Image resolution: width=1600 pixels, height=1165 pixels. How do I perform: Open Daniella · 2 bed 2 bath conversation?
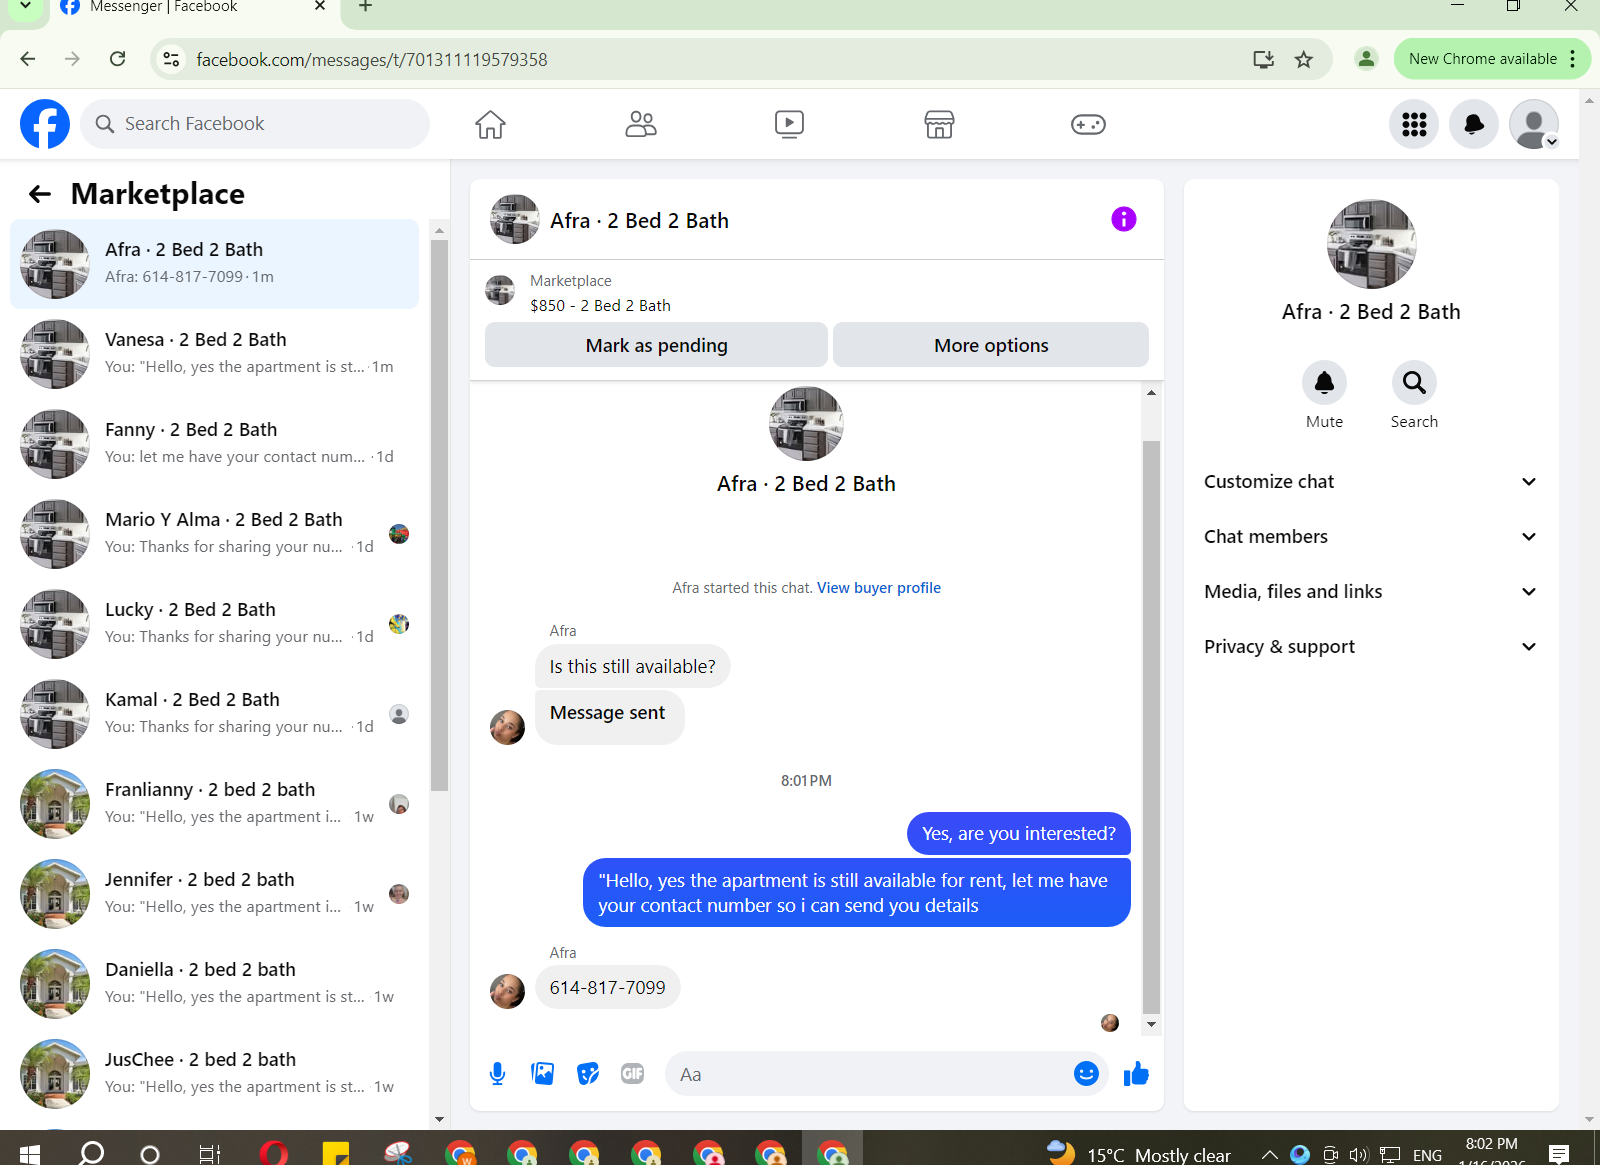[215, 984]
